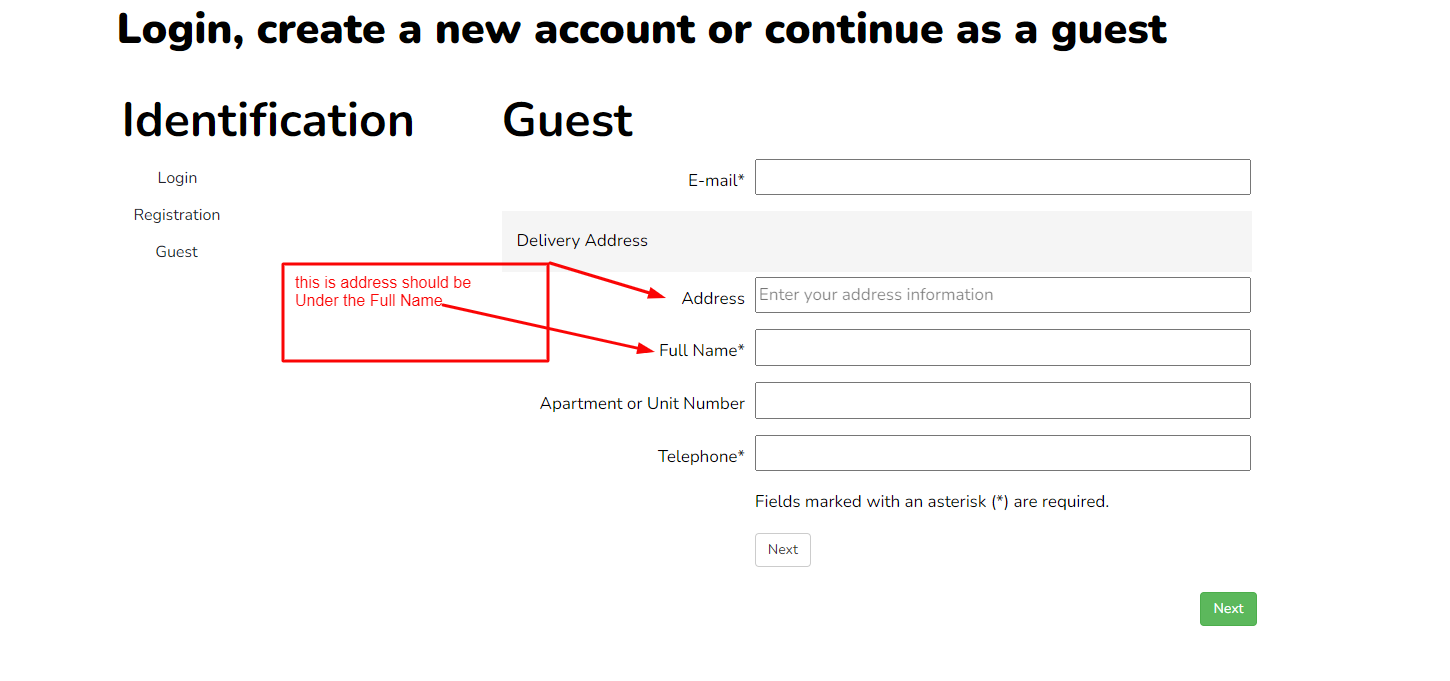The height and width of the screenshot is (681, 1450).
Task: Focus the Apartment or Unit Number field
Action: (x=1002, y=401)
